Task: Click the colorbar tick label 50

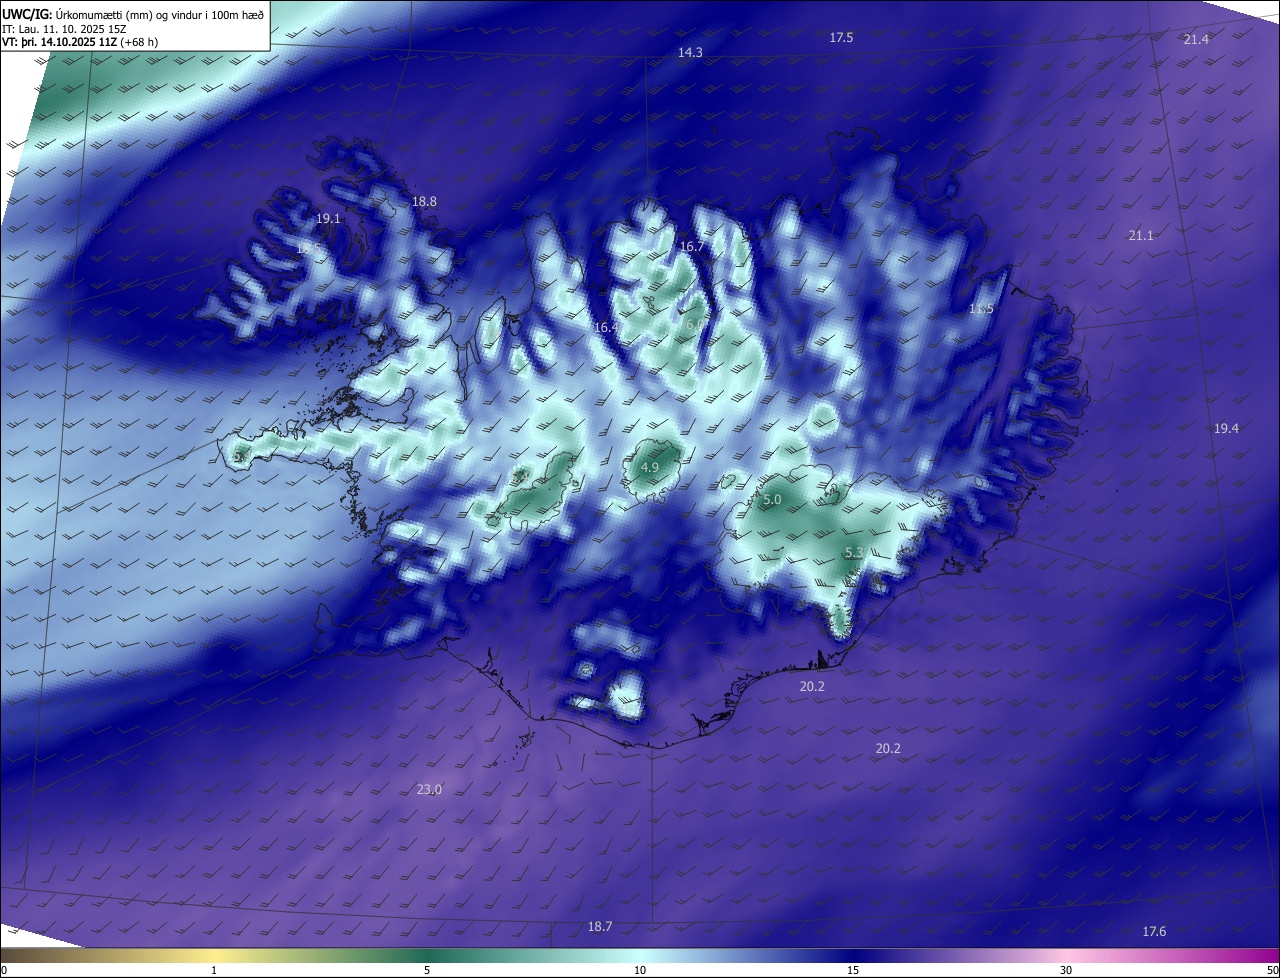Action: (1272, 970)
